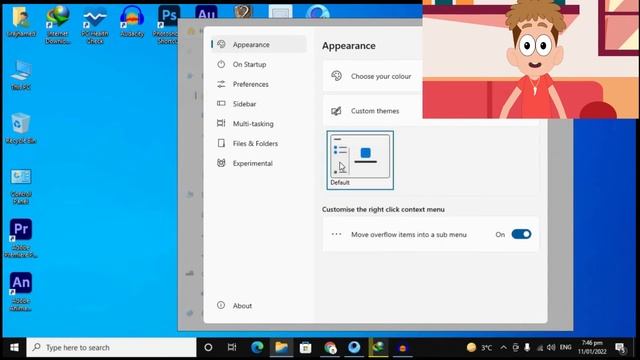Open the About page
This screenshot has height=360, width=640.
259,305
